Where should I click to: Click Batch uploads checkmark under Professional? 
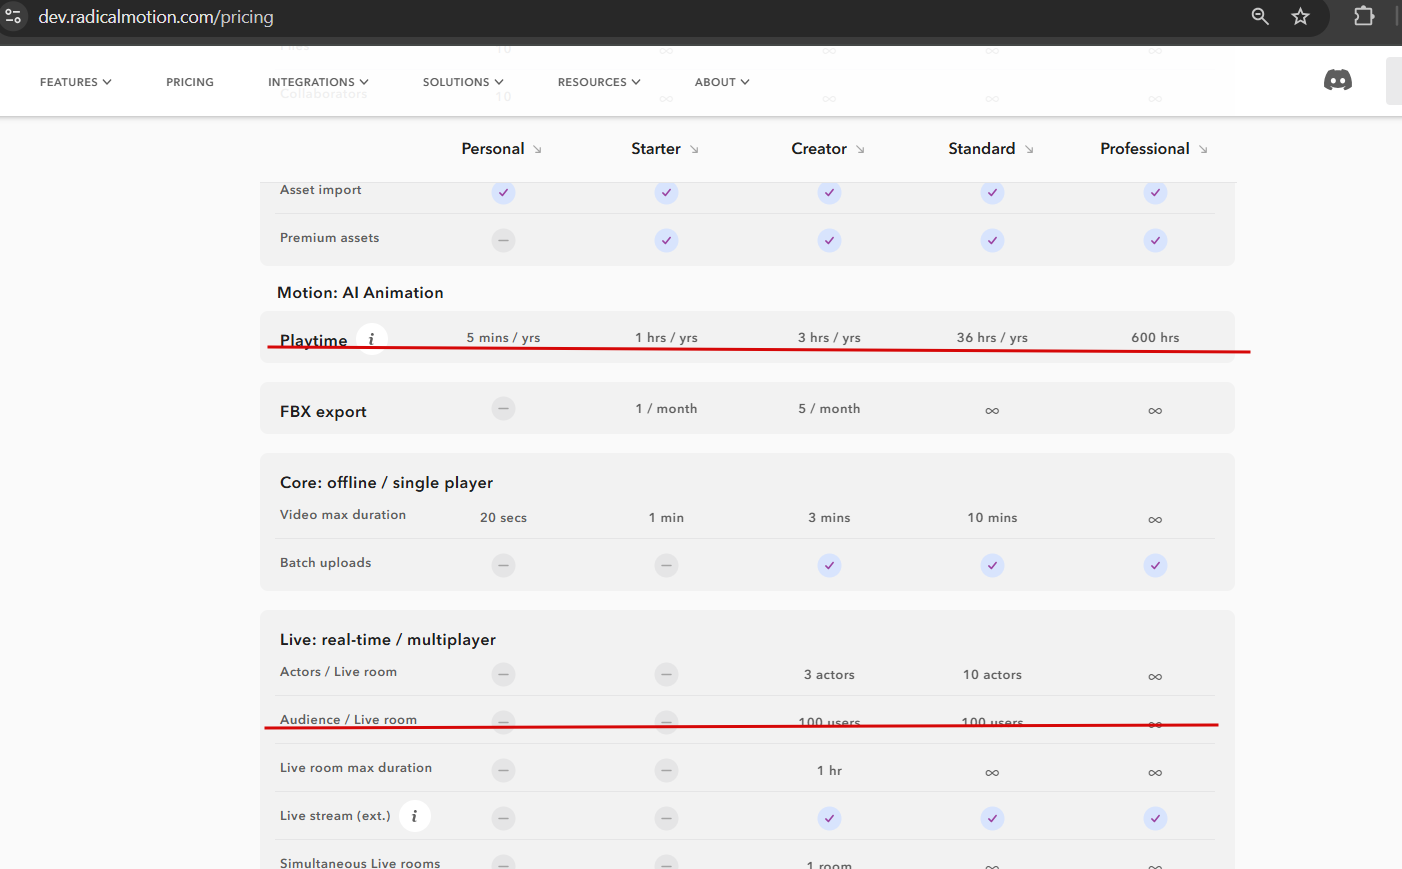coord(1155,565)
